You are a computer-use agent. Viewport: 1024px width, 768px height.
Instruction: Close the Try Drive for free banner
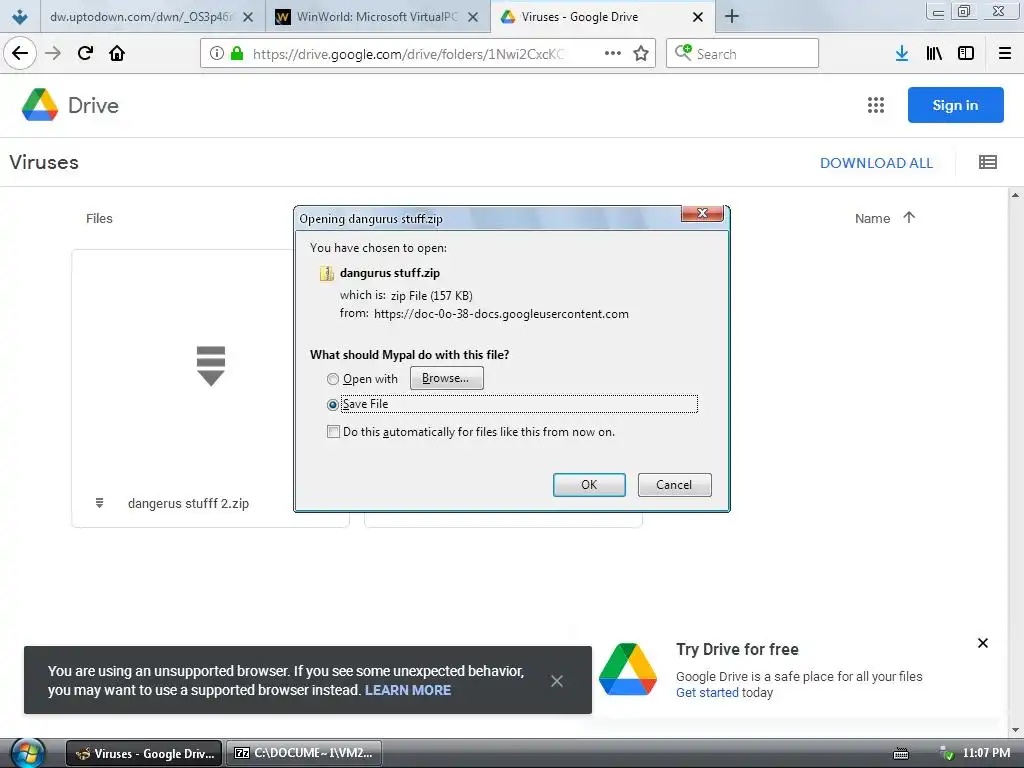coord(983,643)
